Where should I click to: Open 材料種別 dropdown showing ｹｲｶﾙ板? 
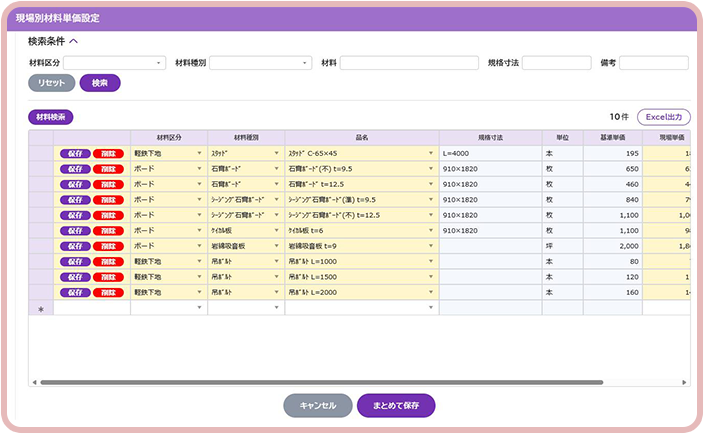tap(277, 231)
